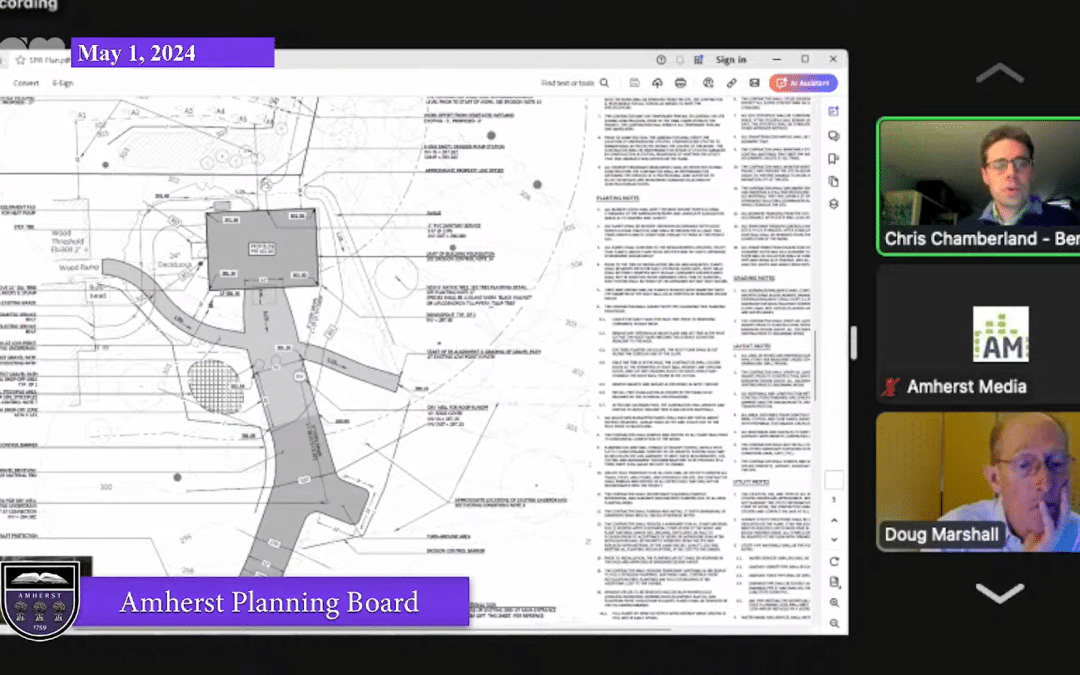The height and width of the screenshot is (675, 1080).
Task: Show previous participants with the up arrow
Action: pyautogui.click(x=1000, y=73)
